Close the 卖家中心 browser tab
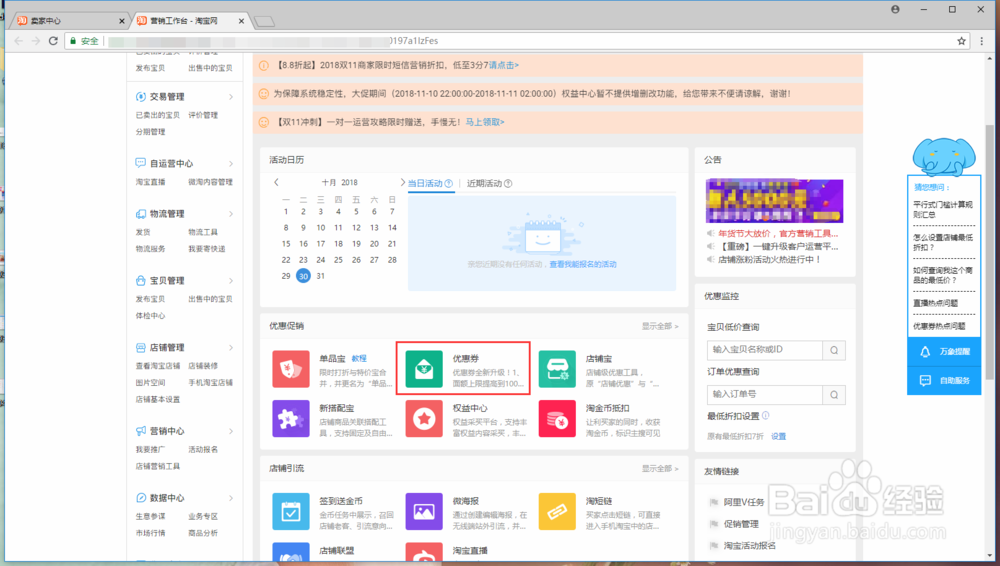Viewport: 1000px width, 566px height. (x=122, y=21)
